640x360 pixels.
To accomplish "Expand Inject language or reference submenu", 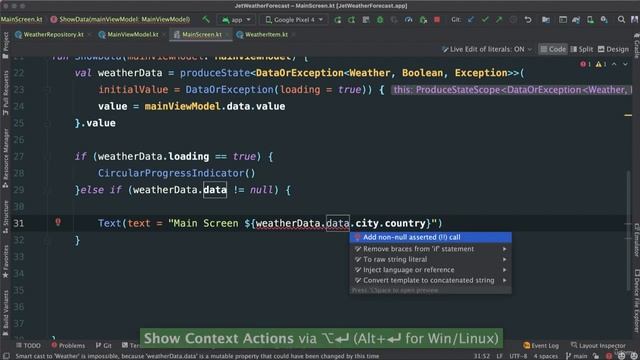I will 430,270.
